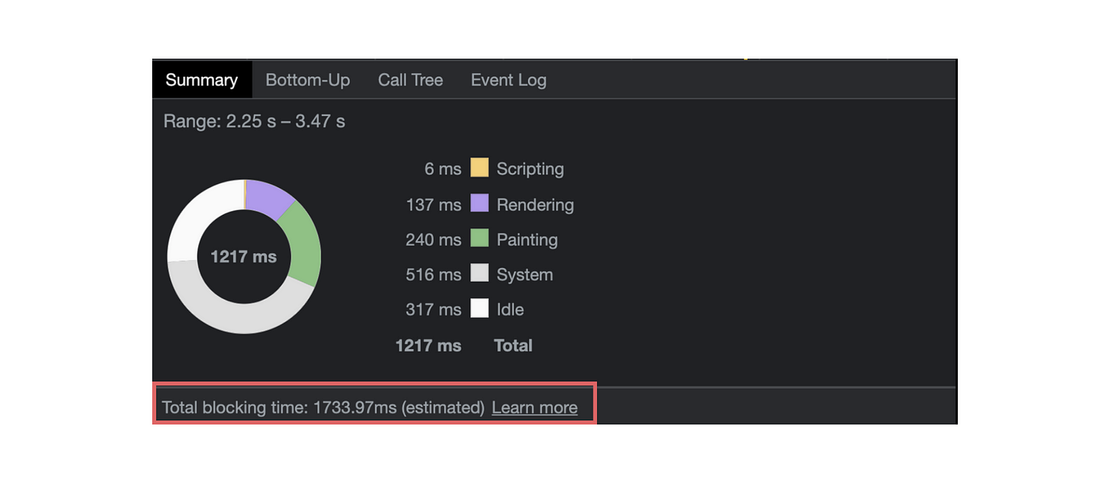Click the white Idle legend swatch
This screenshot has height=479, width=1110.
point(479,309)
